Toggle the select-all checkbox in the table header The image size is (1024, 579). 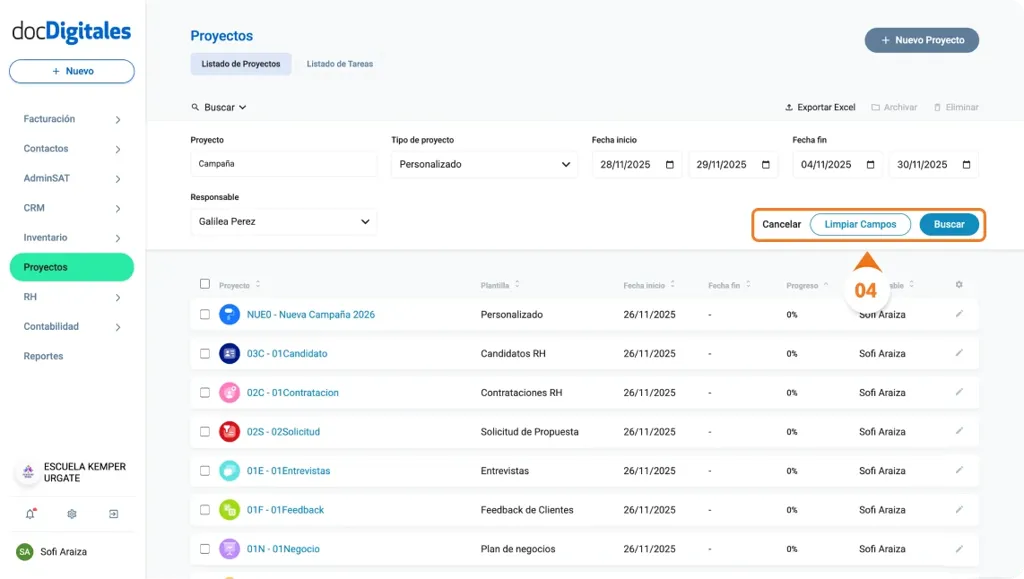tap(205, 285)
